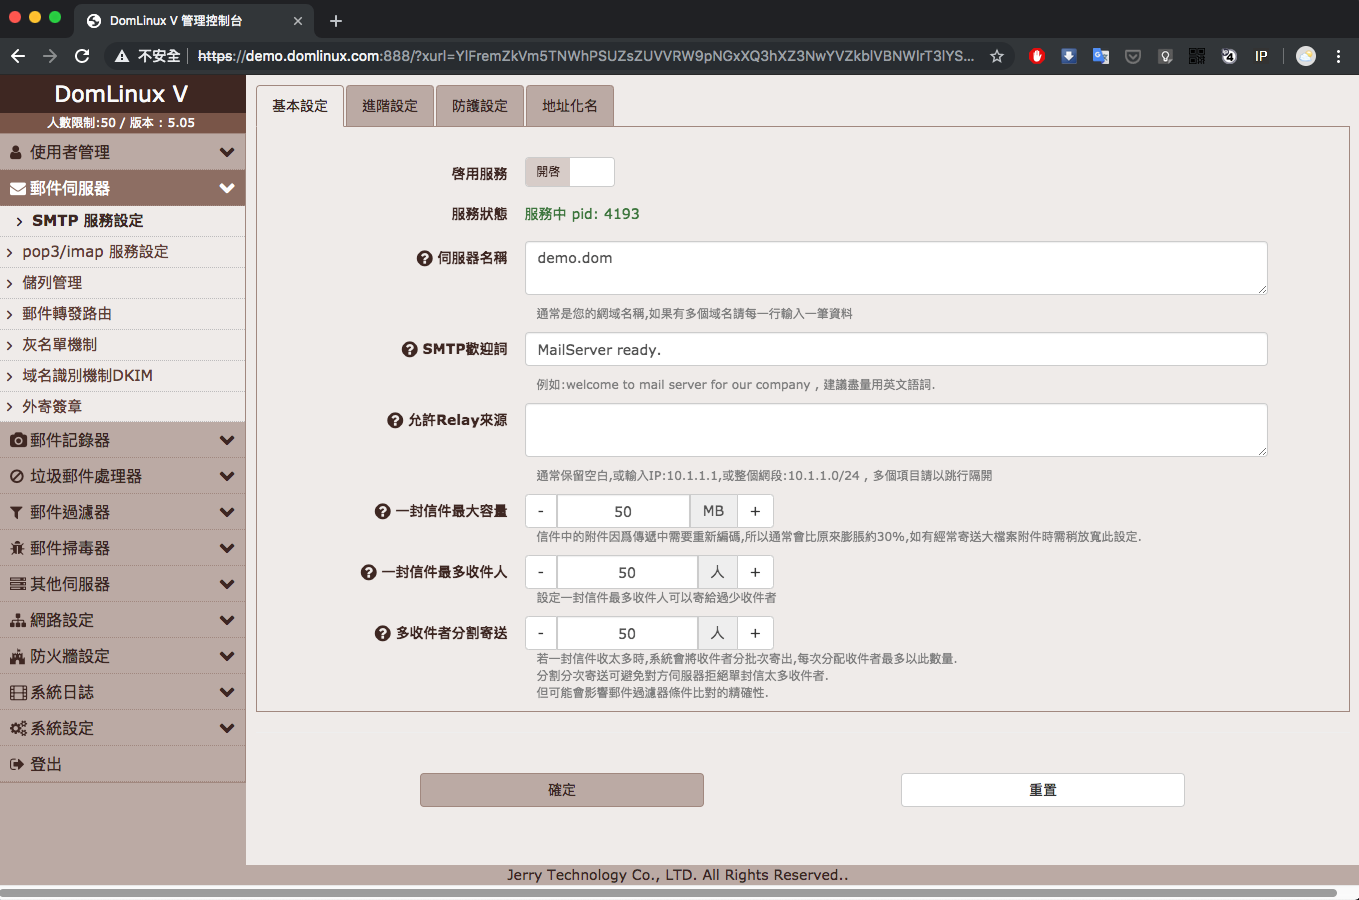1359x900 pixels.
Task: Decrease 一封信件最多收件人 with minus
Action: [541, 572]
